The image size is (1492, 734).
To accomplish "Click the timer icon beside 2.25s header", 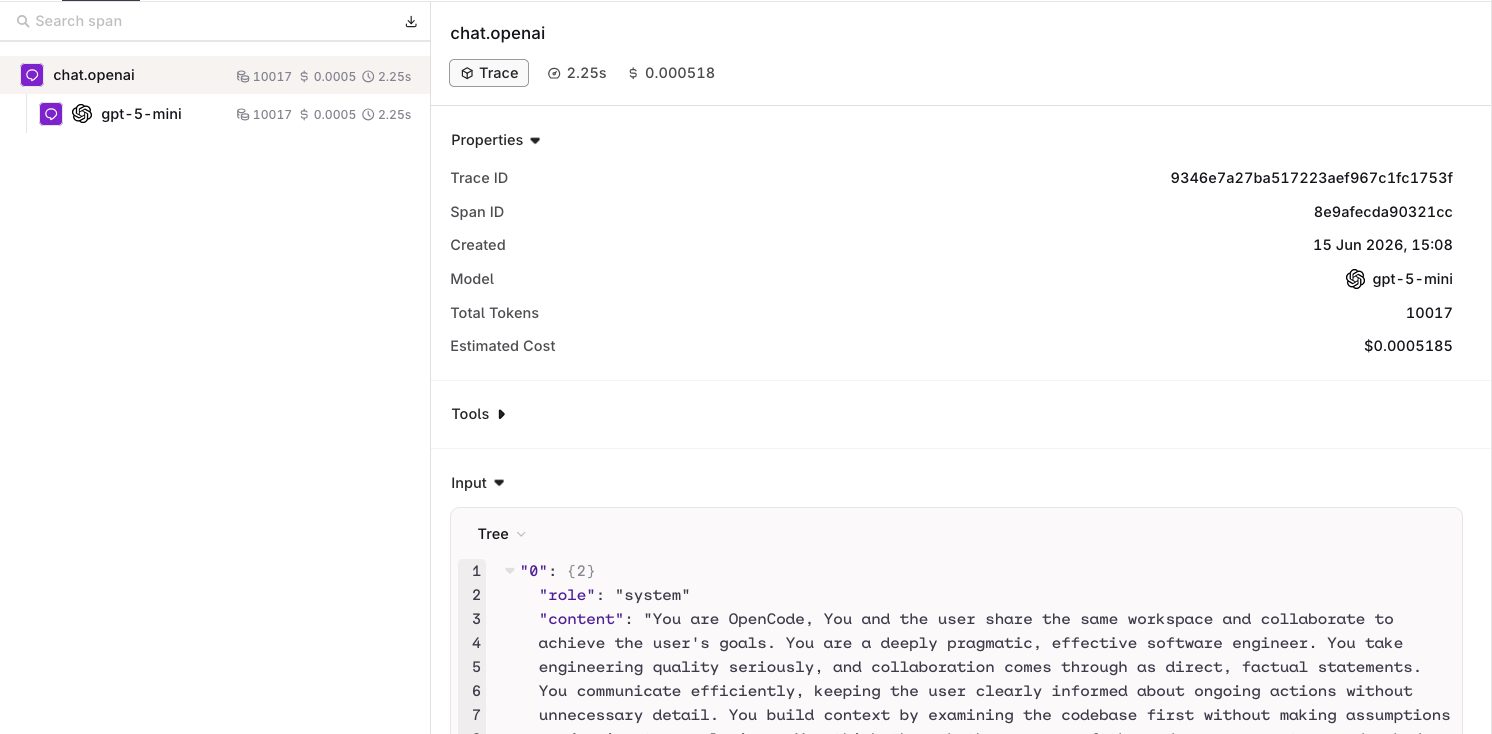I will (x=554, y=73).
